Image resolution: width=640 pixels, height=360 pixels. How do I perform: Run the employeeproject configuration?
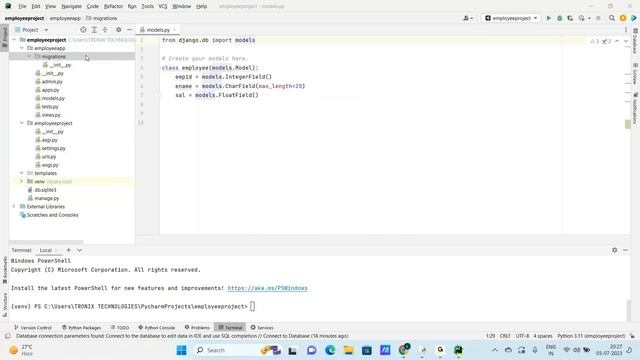[x=549, y=18]
